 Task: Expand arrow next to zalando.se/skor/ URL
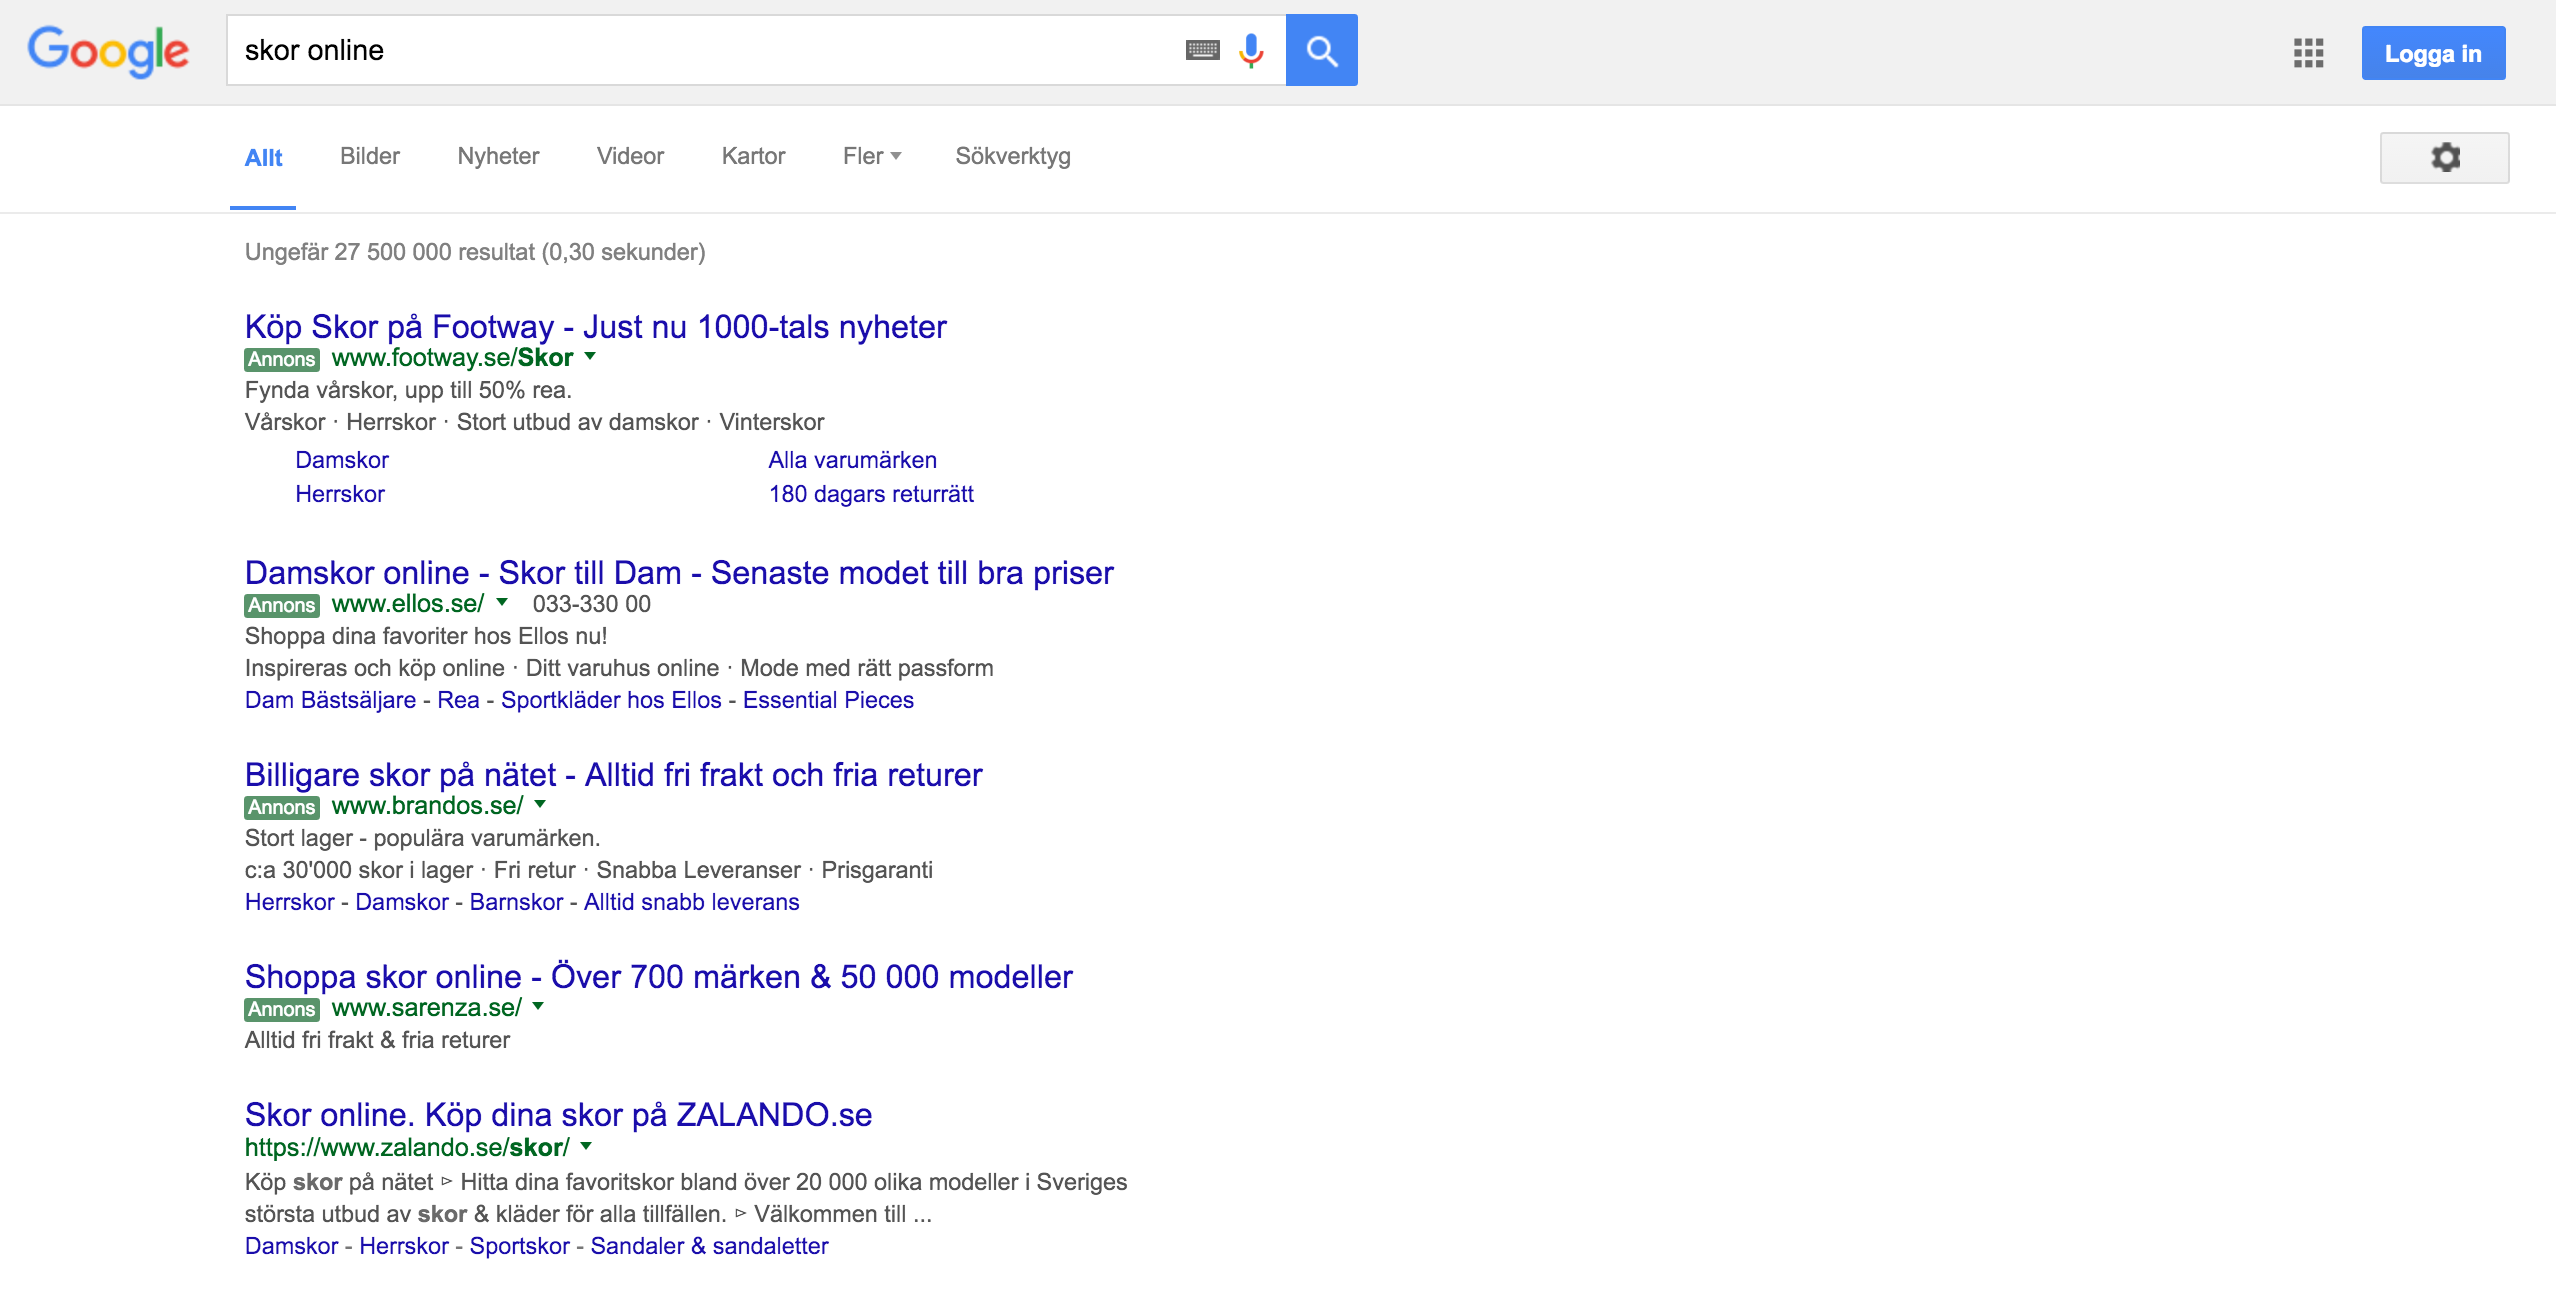click(x=586, y=1146)
